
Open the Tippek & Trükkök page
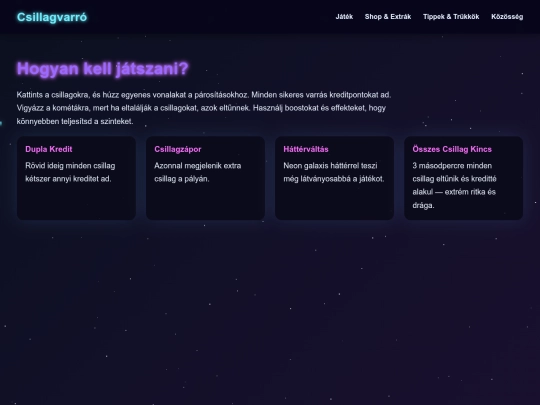(x=451, y=17)
